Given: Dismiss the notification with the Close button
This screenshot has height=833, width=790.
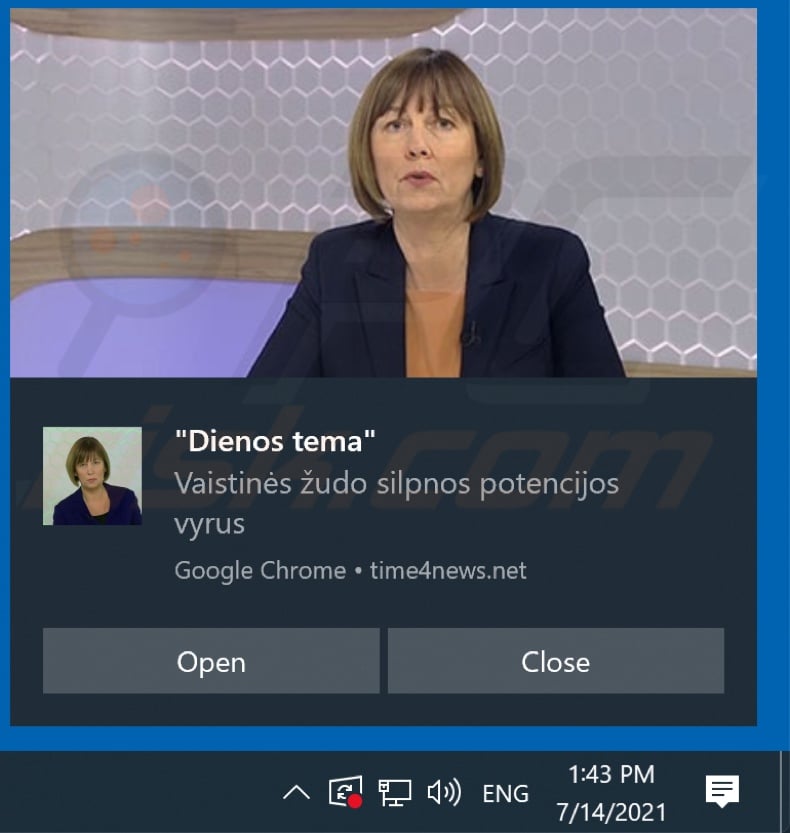Looking at the screenshot, I should click(x=556, y=660).
